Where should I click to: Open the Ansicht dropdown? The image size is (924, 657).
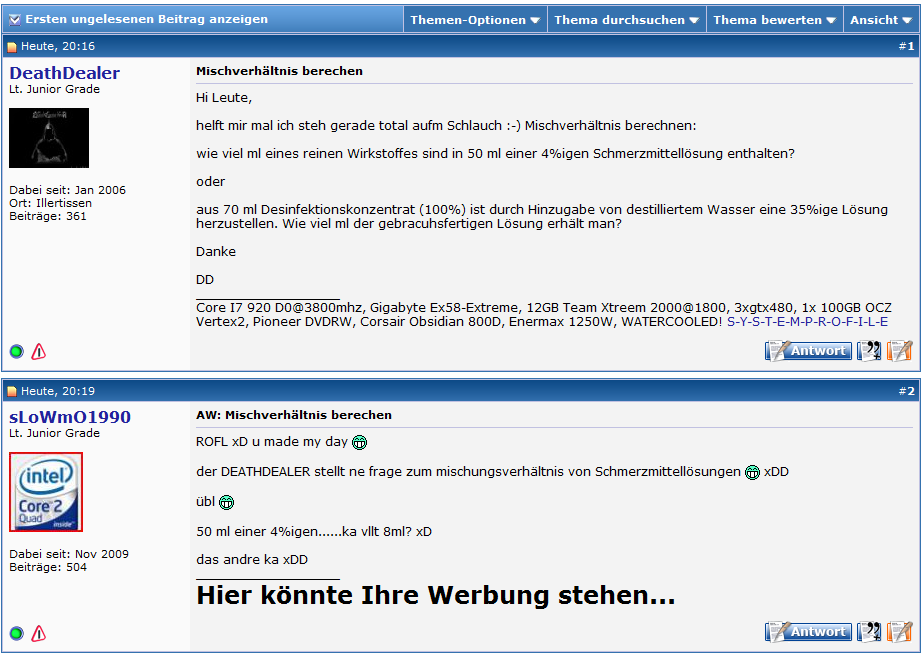(x=881, y=20)
